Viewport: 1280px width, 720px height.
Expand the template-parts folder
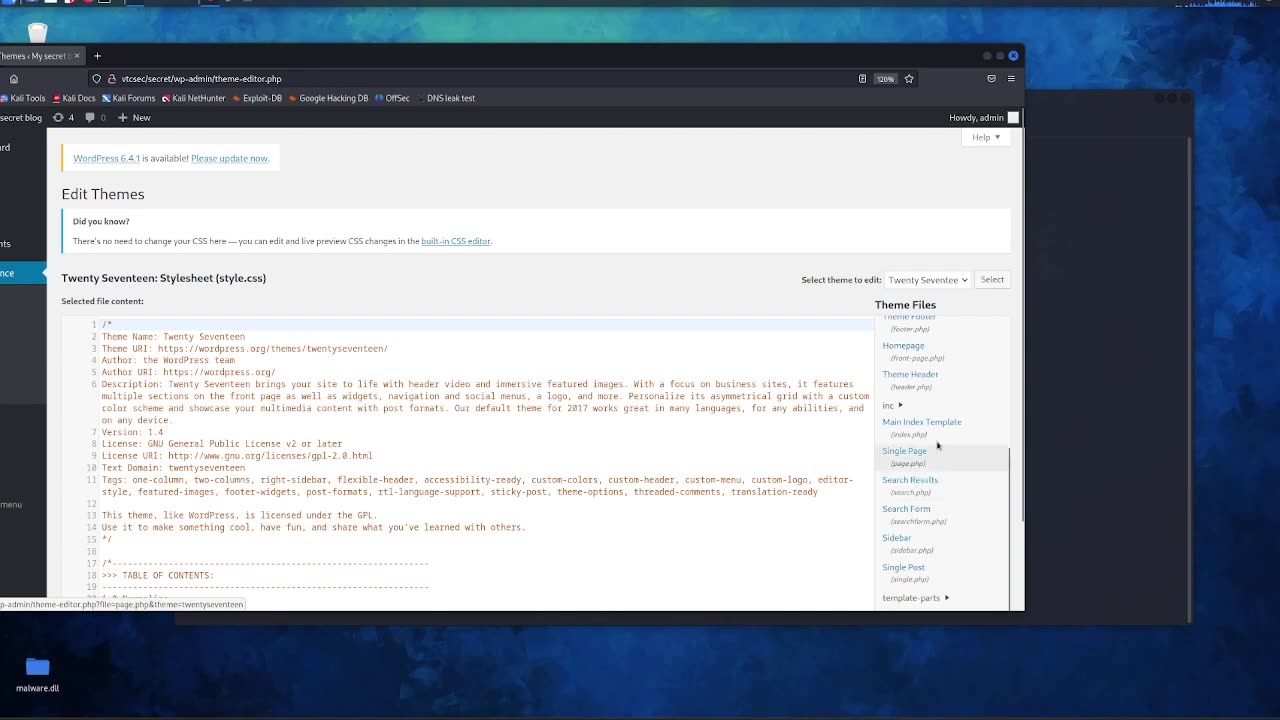(x=916, y=598)
